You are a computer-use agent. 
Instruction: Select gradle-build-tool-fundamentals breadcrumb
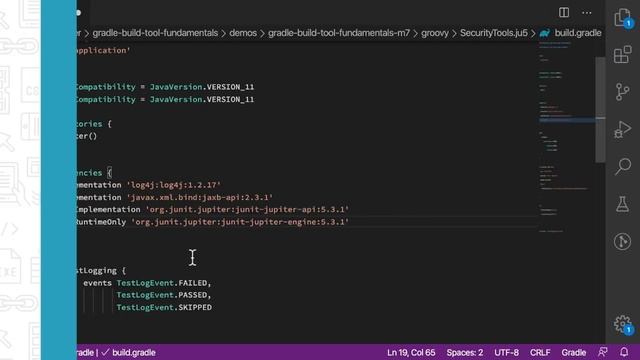pyautogui.click(x=155, y=33)
